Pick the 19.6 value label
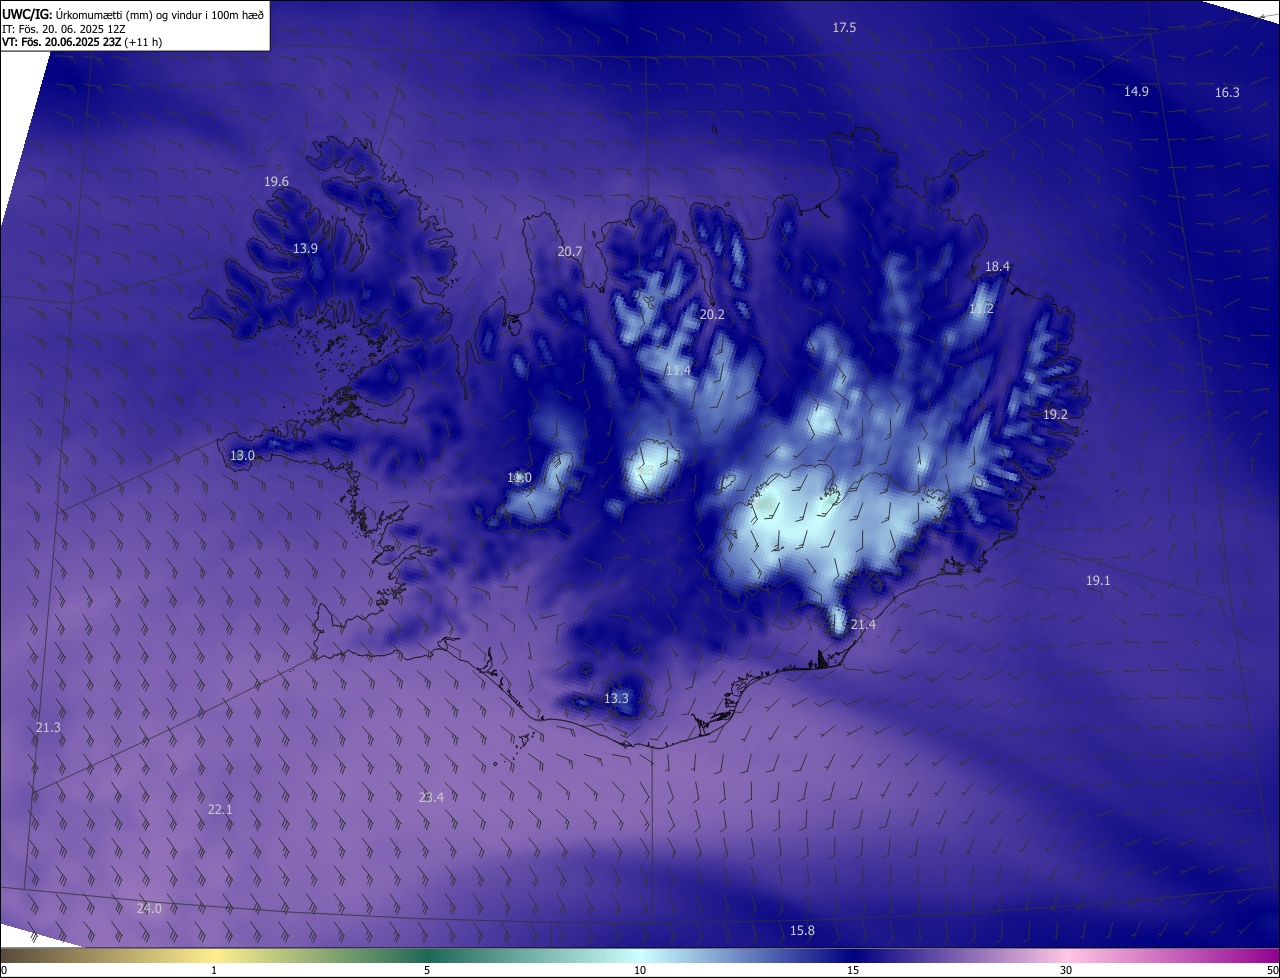Screen dimensions: 1280x978 tap(276, 182)
